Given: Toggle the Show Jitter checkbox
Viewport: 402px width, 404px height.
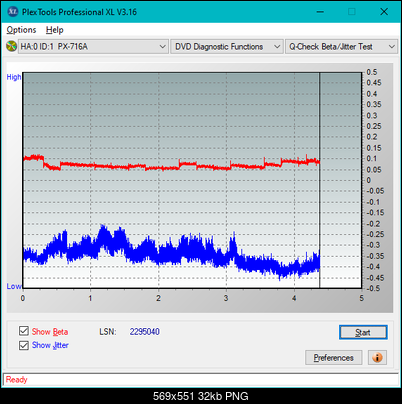Looking at the screenshot, I should pos(24,345).
